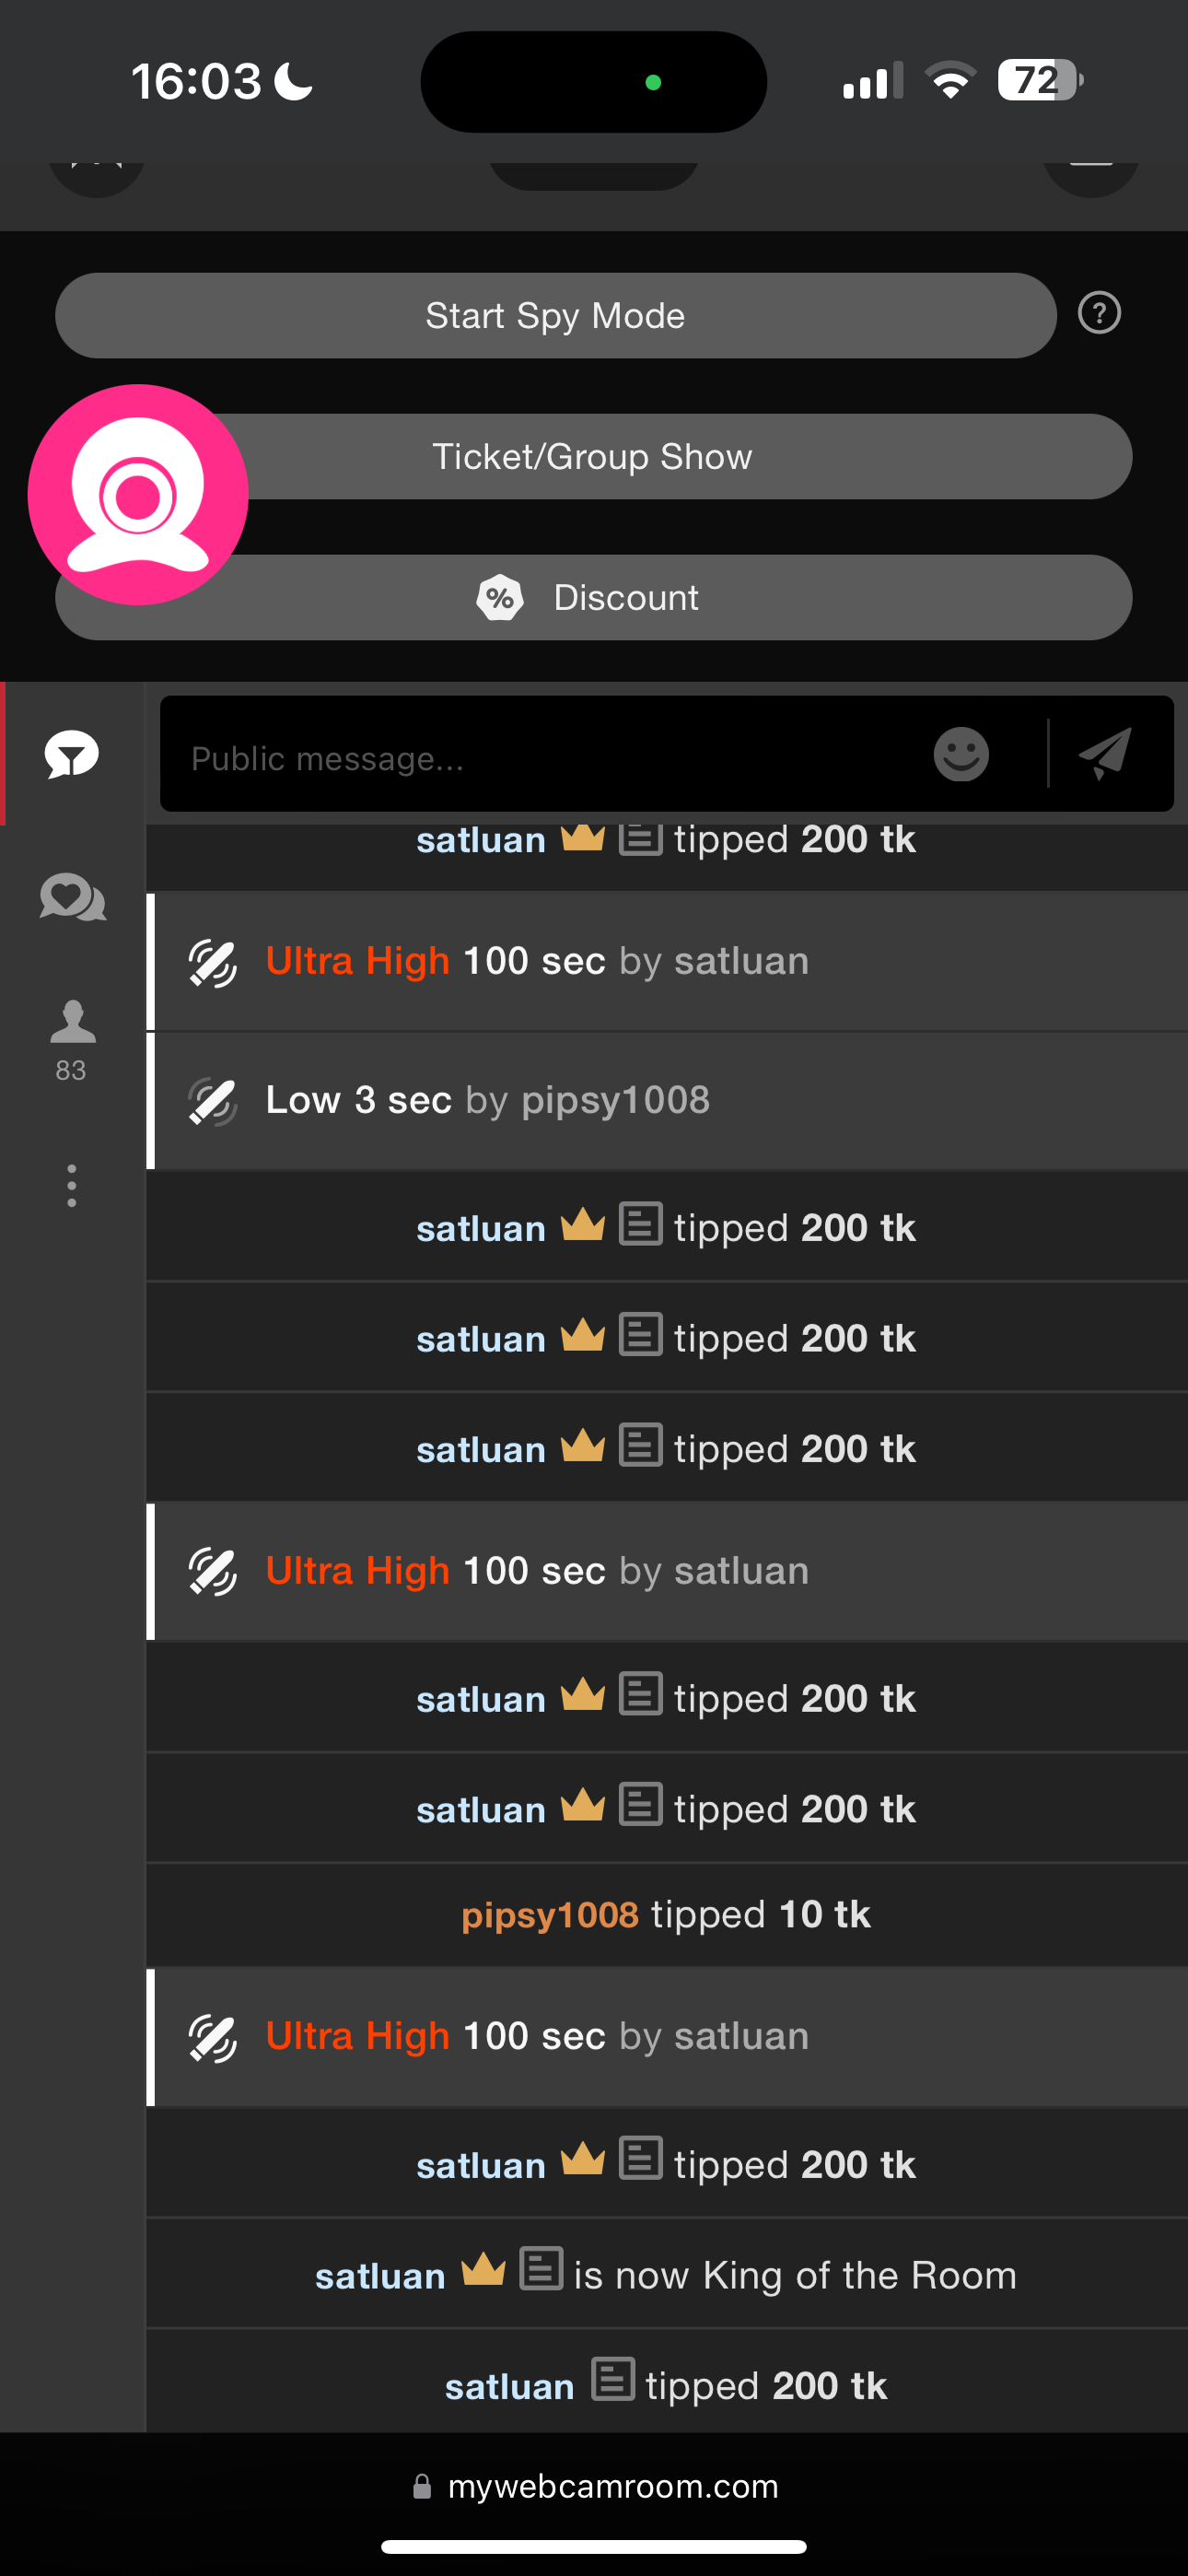Tap the pink webcam floating icon
Image resolution: width=1188 pixels, height=2576 pixels.
(x=138, y=495)
